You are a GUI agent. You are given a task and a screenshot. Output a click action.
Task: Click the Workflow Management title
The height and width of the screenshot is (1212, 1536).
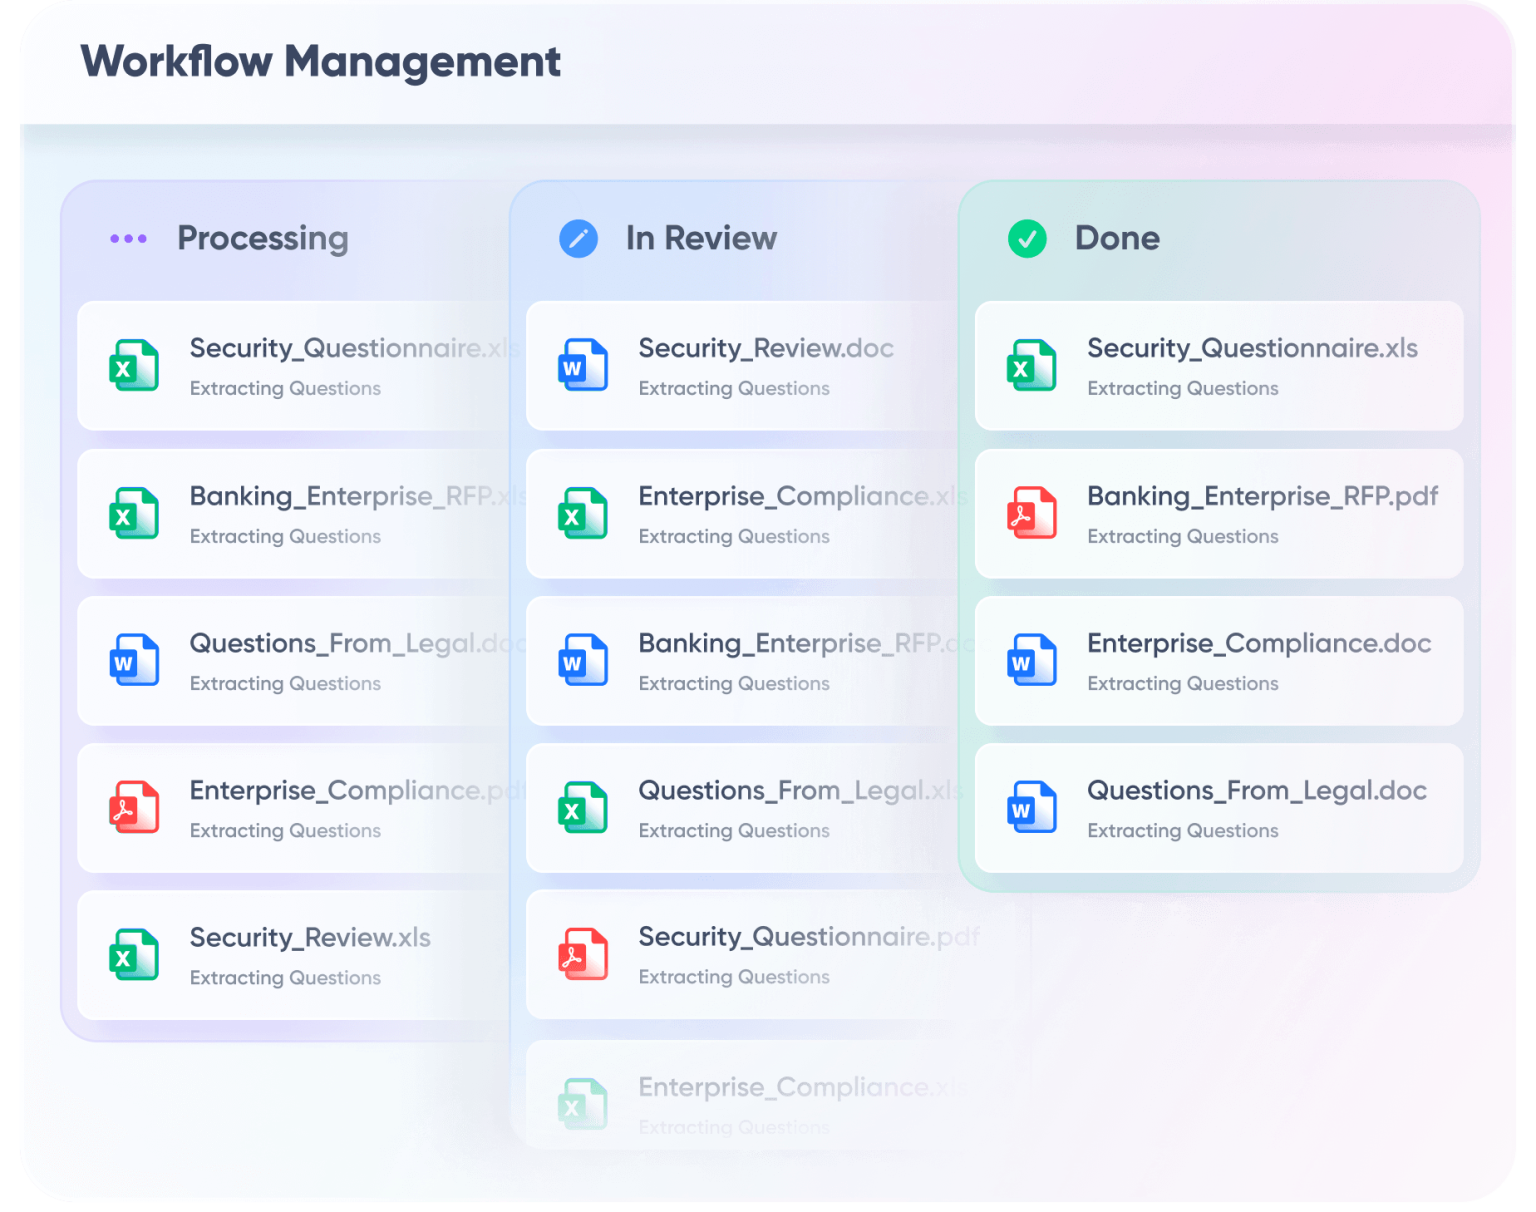321,62
